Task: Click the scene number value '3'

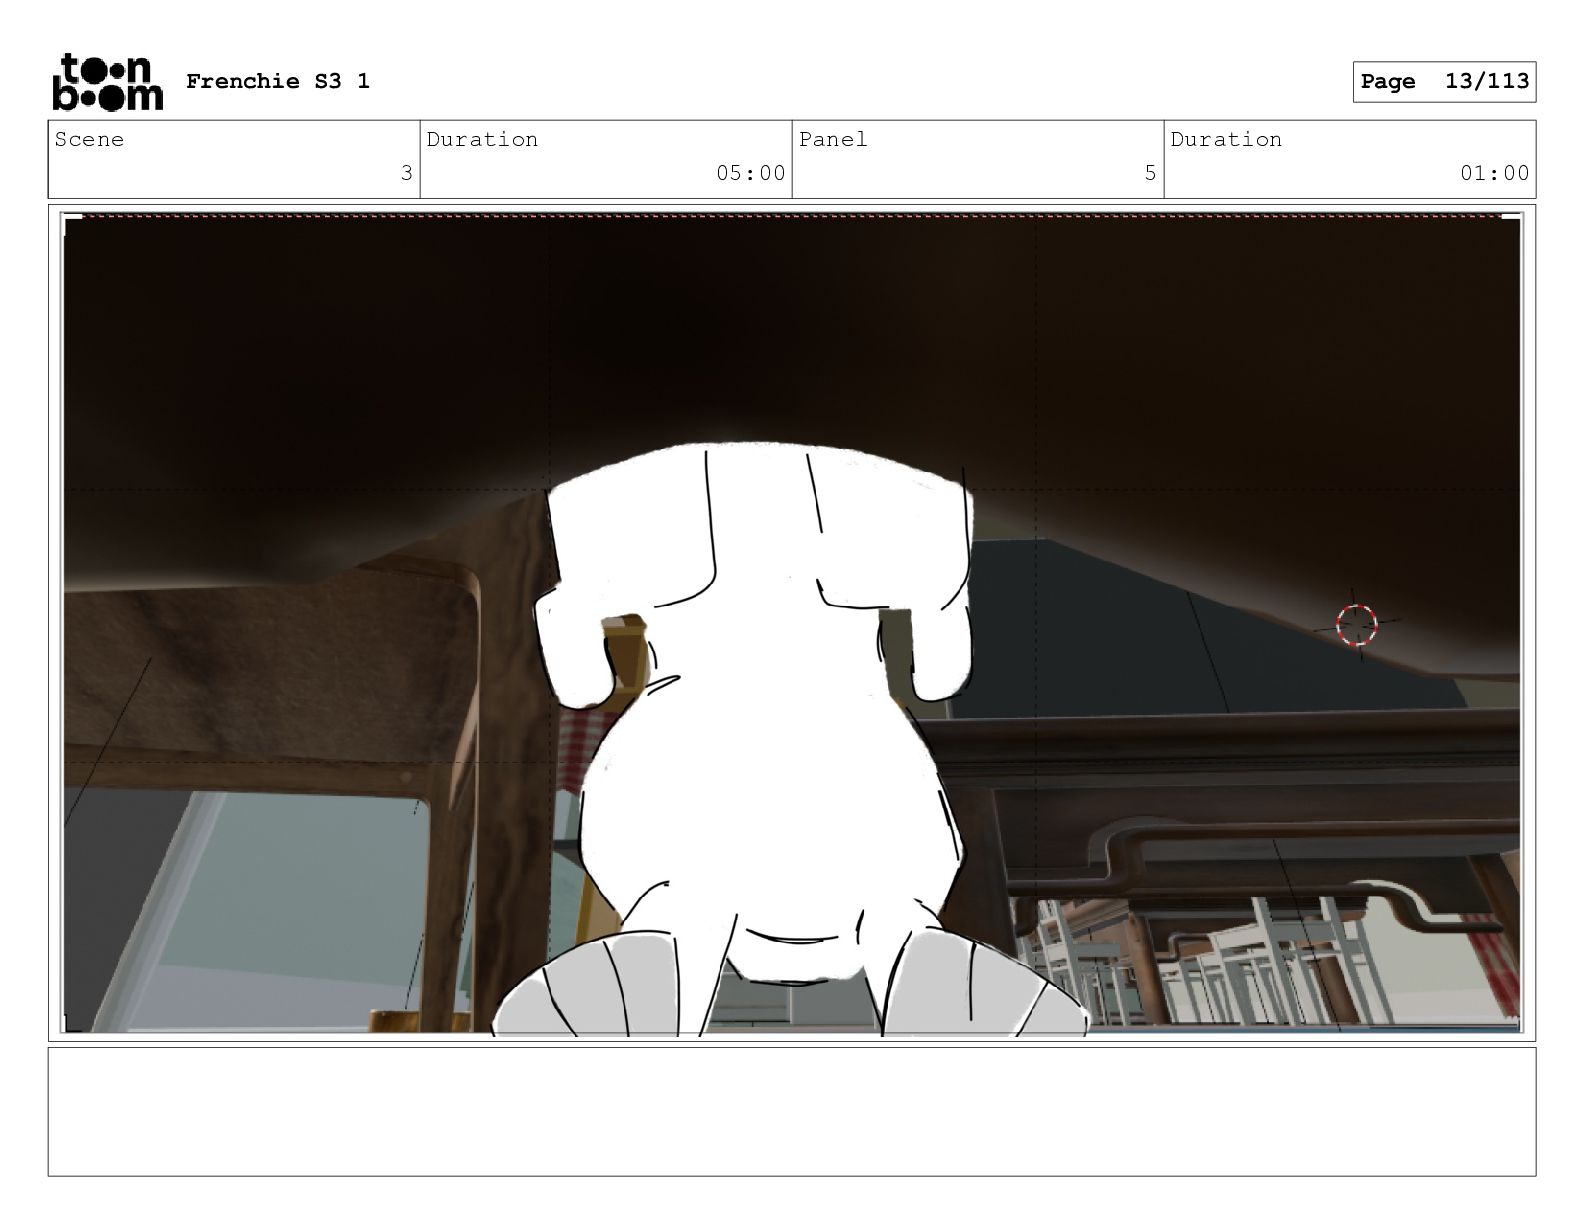Action: click(x=406, y=173)
